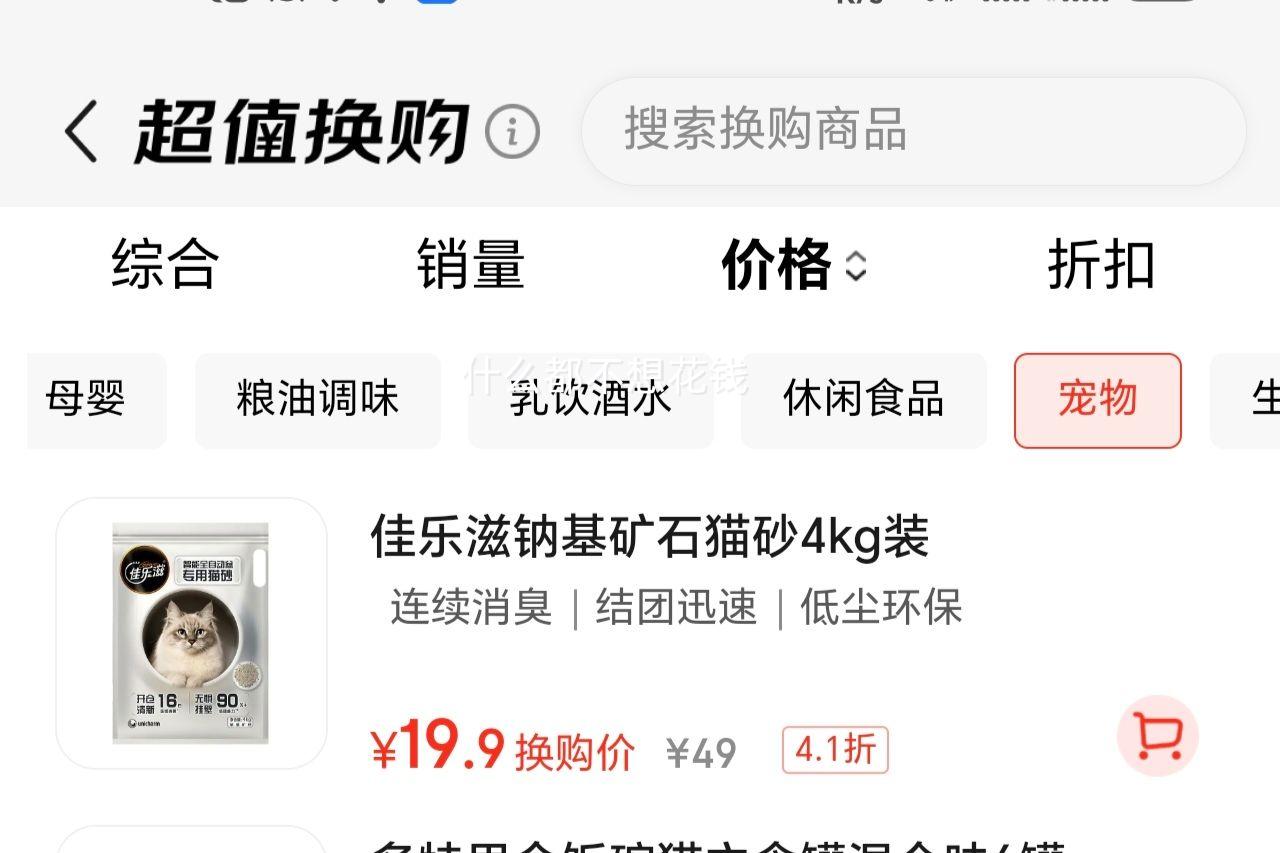Screen dimensions: 1280x853
Task: Add 佳乐滋猫砂 to cart with cart icon
Action: click(1157, 736)
